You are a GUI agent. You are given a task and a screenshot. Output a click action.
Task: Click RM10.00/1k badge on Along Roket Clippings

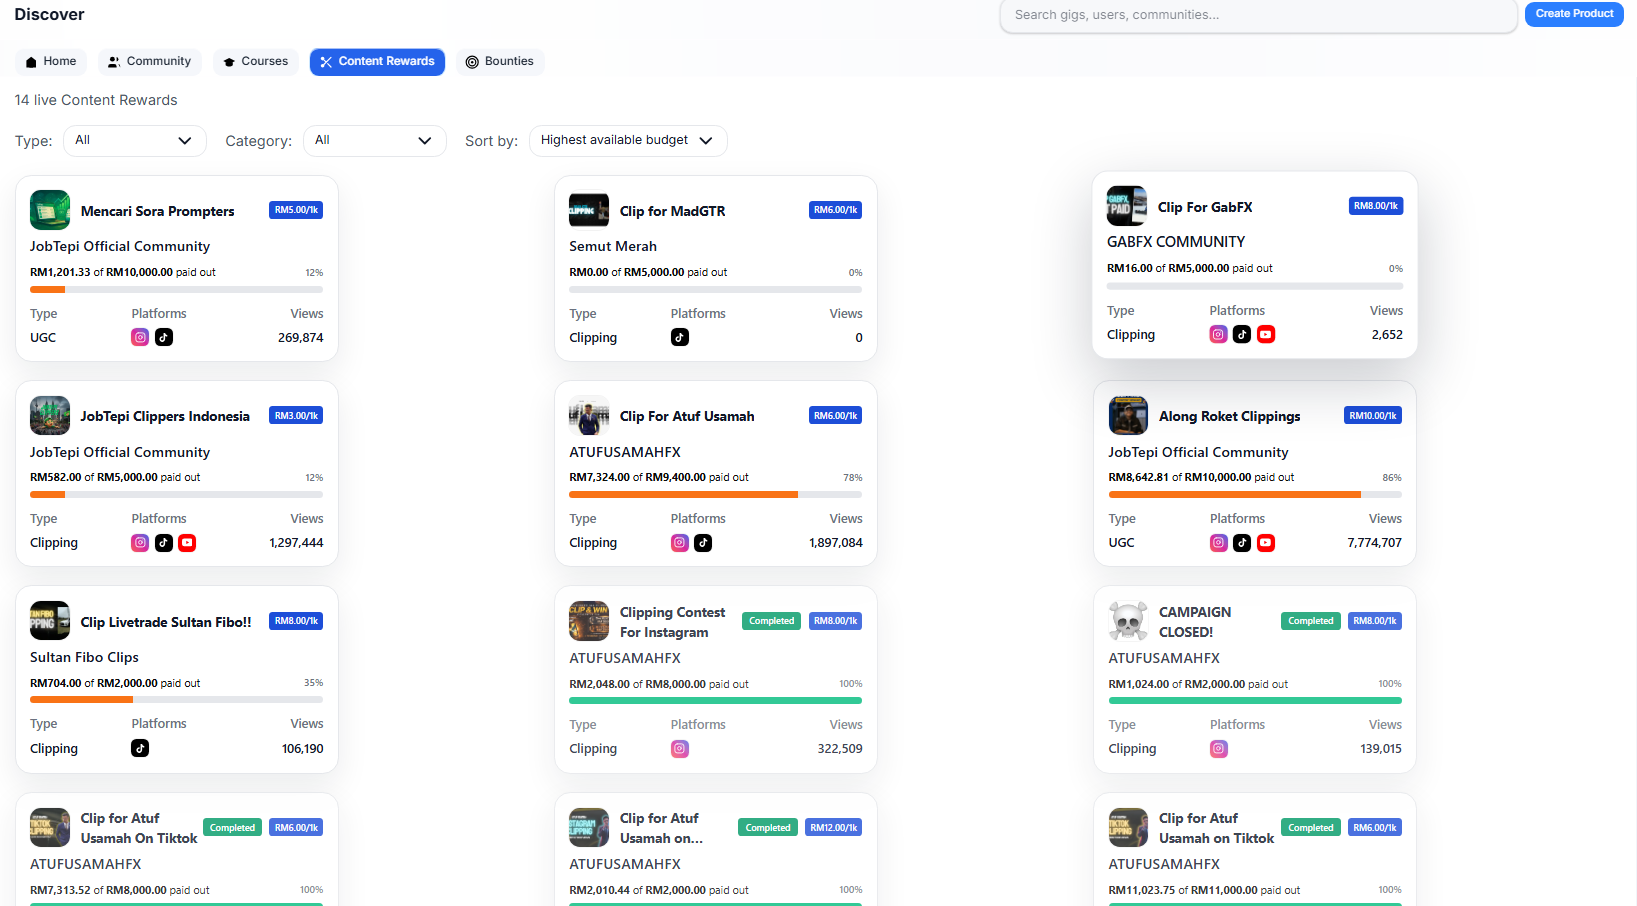click(x=1373, y=415)
